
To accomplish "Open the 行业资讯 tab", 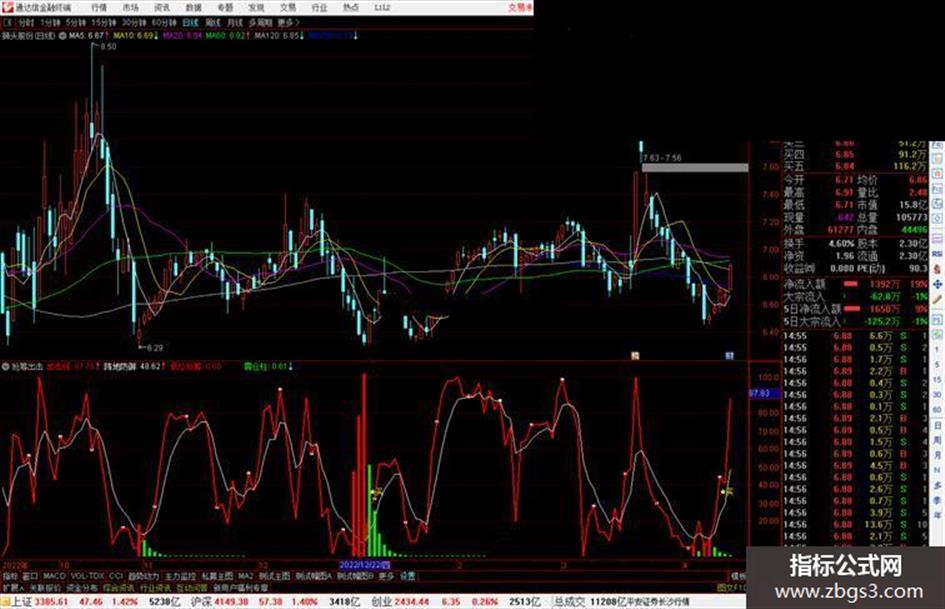I will (x=155, y=588).
